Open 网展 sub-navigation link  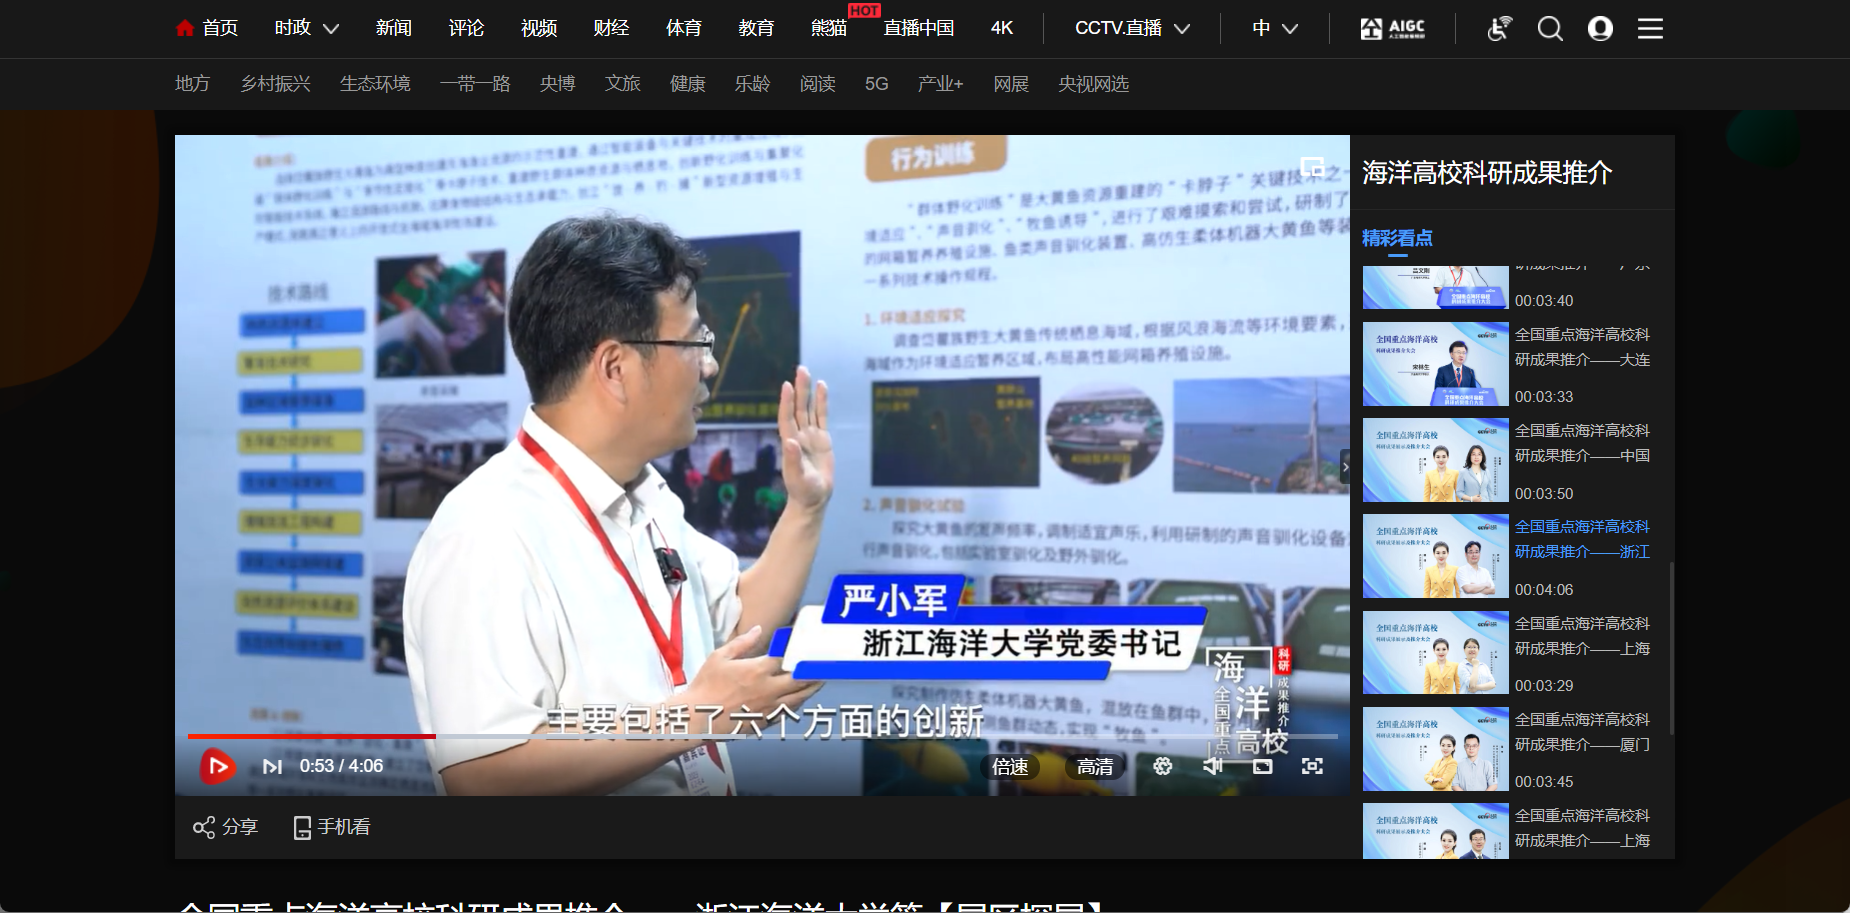1011,84
